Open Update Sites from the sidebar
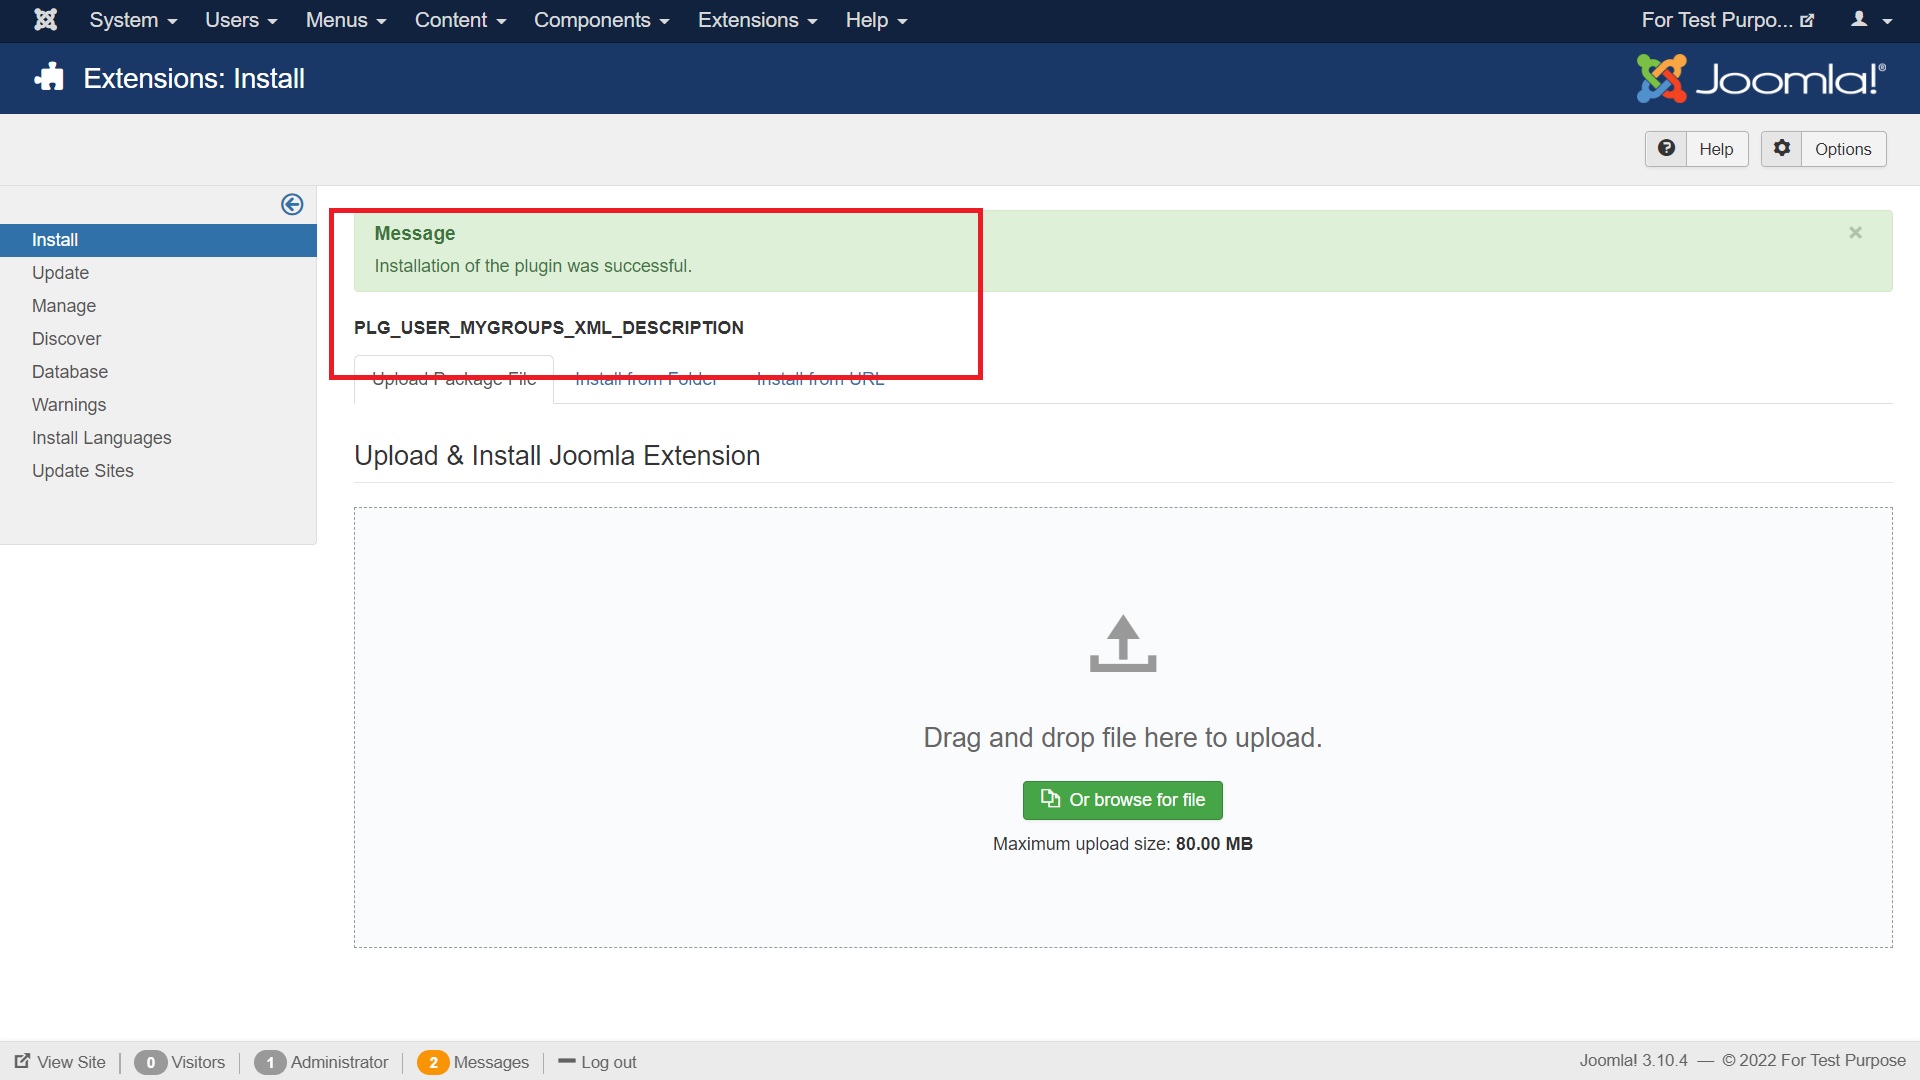This screenshot has height=1080, width=1920. click(83, 470)
